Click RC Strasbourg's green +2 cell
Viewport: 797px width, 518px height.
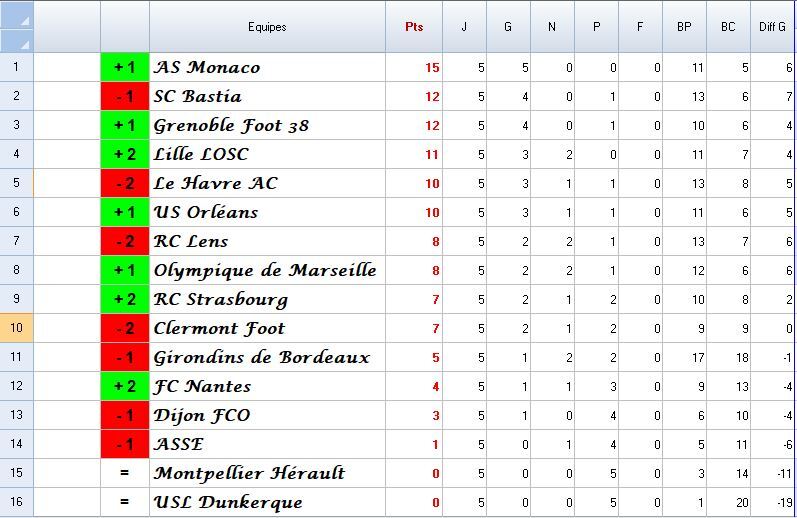pos(125,300)
